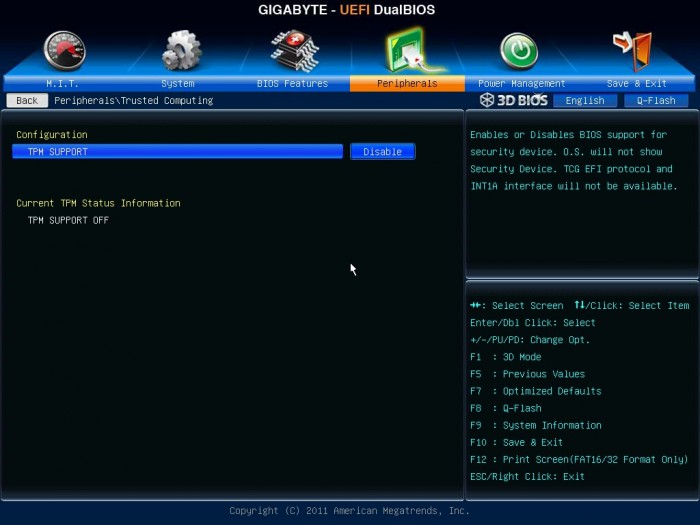The image size is (700, 525).
Task: Click the F12 : Print Screen hint
Action: click(579, 459)
